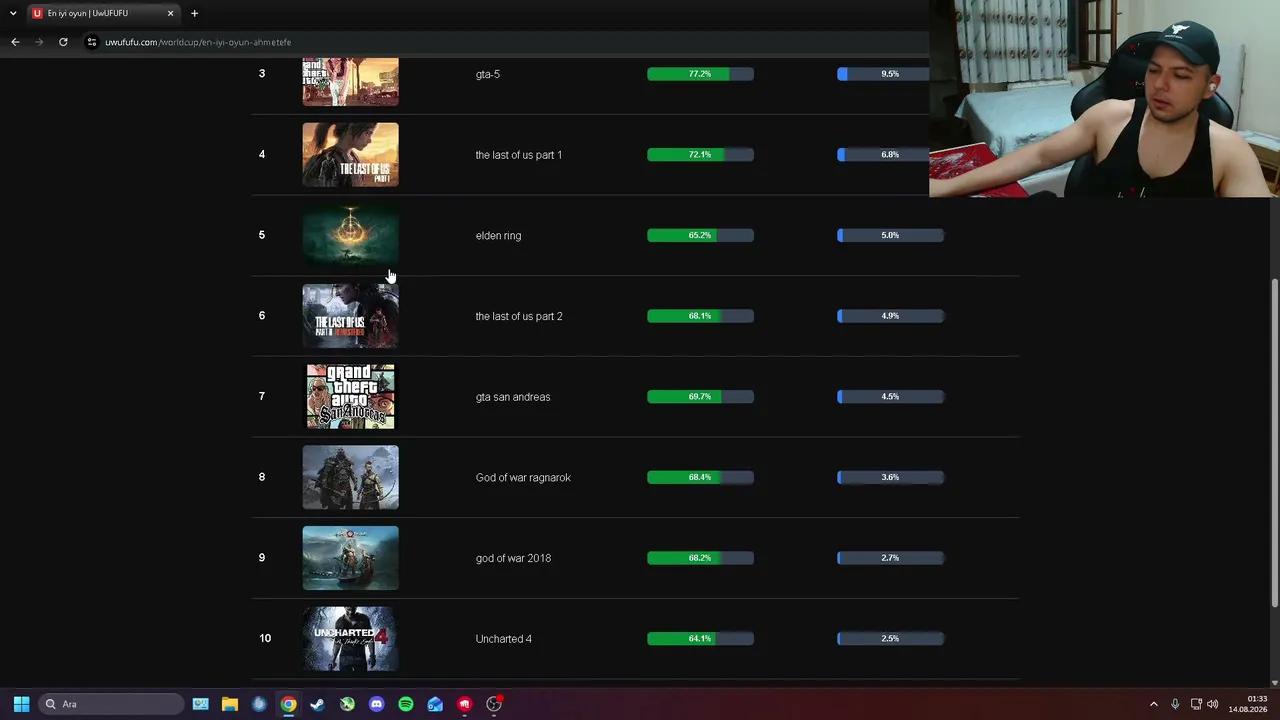This screenshot has width=1280, height=720.
Task: Click the Uncharted 4 thumbnail
Action: click(x=350, y=639)
